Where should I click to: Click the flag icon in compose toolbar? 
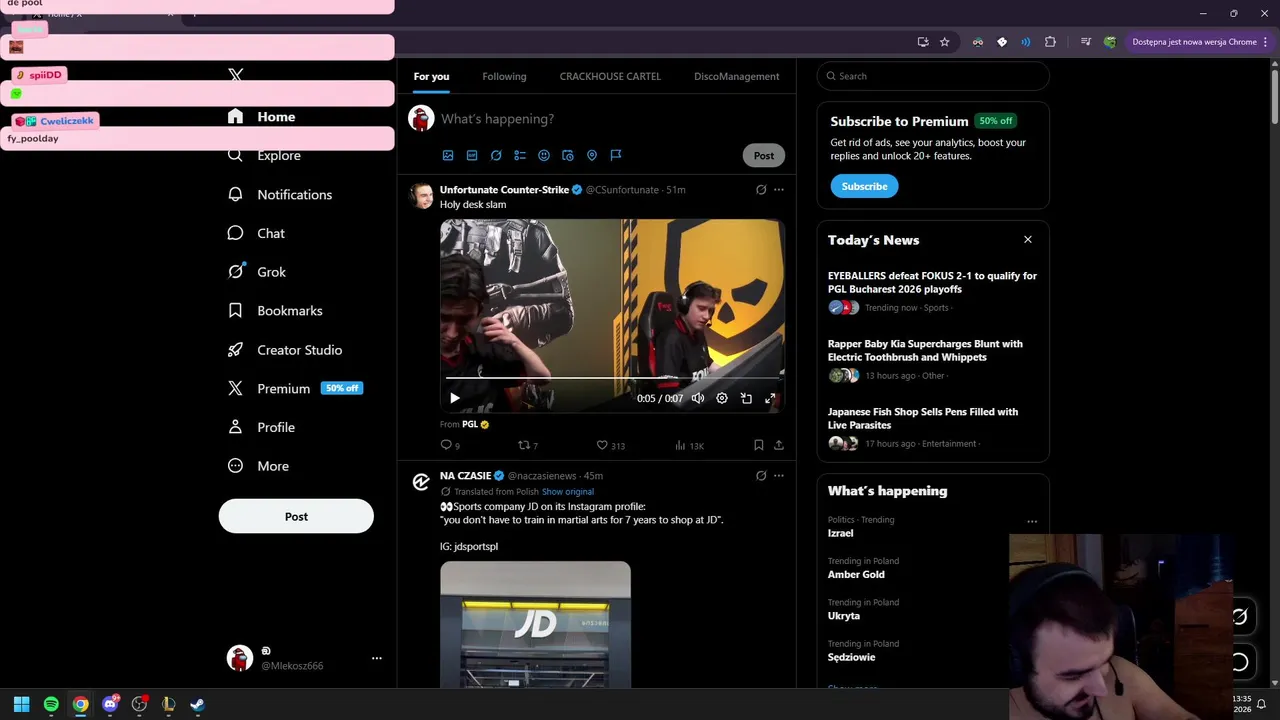616,156
